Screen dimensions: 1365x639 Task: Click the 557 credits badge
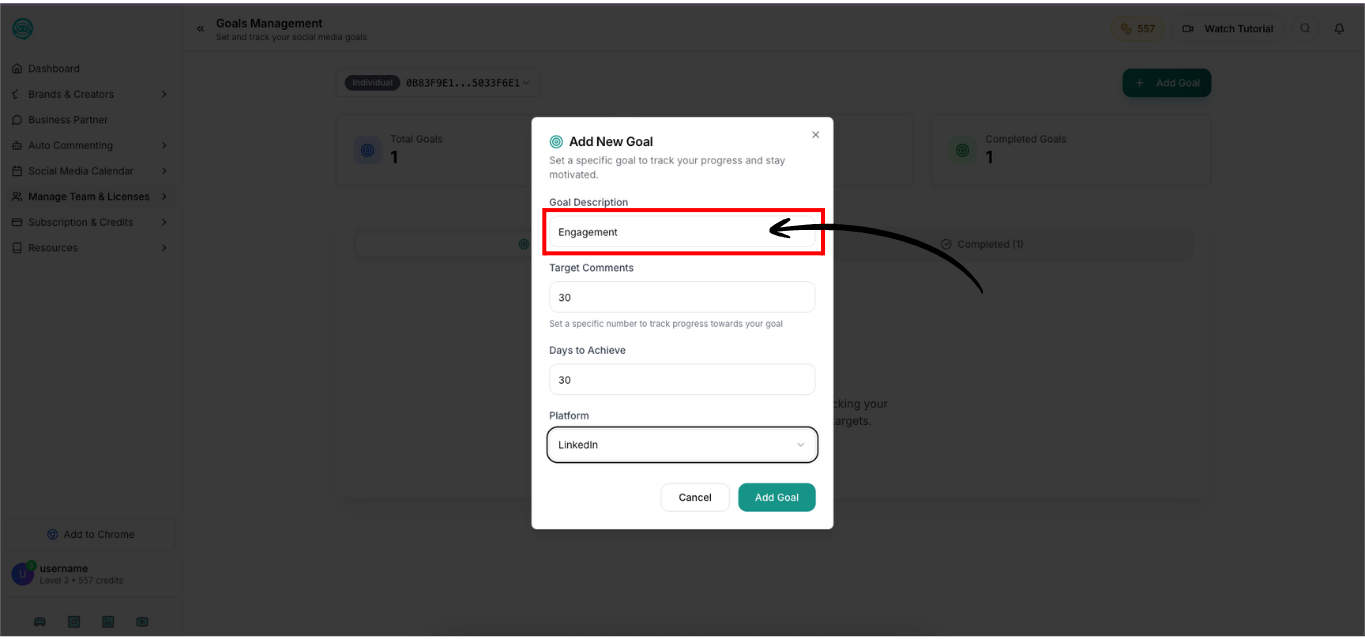tap(1138, 29)
